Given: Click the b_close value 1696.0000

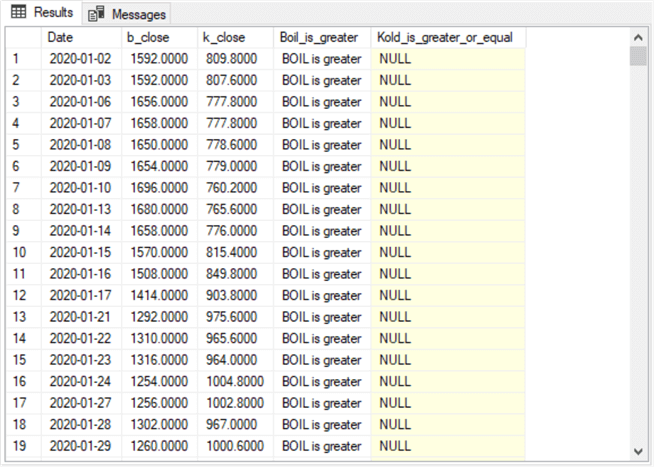Looking at the screenshot, I should [x=159, y=188].
